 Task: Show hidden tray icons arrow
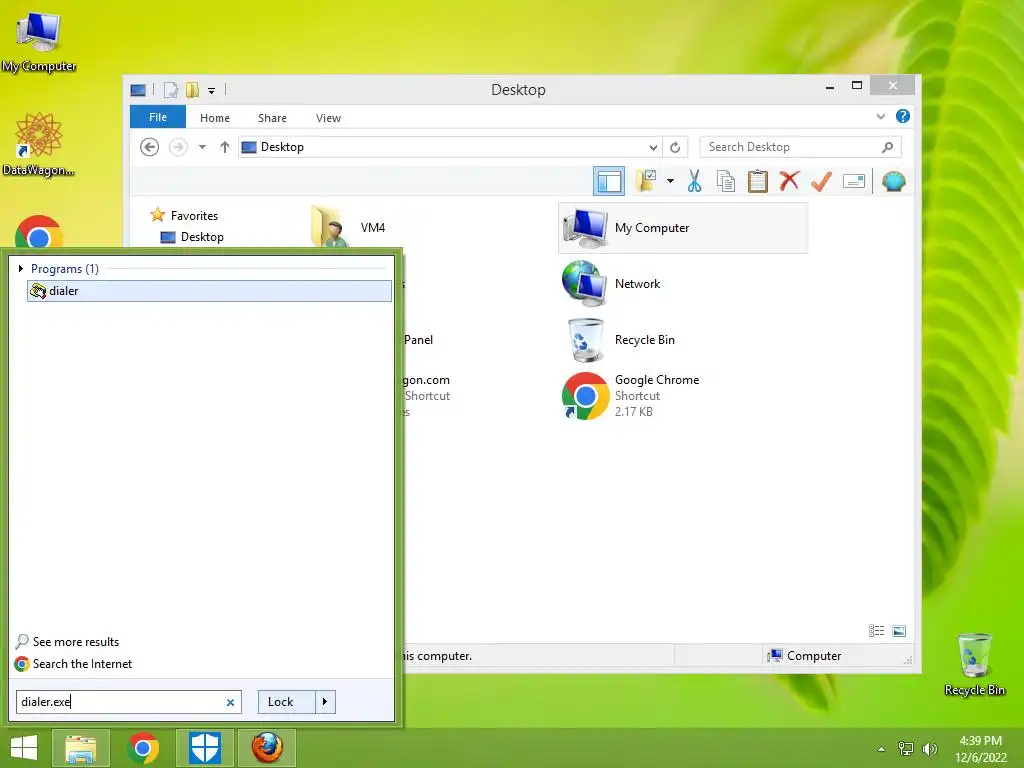(x=881, y=748)
